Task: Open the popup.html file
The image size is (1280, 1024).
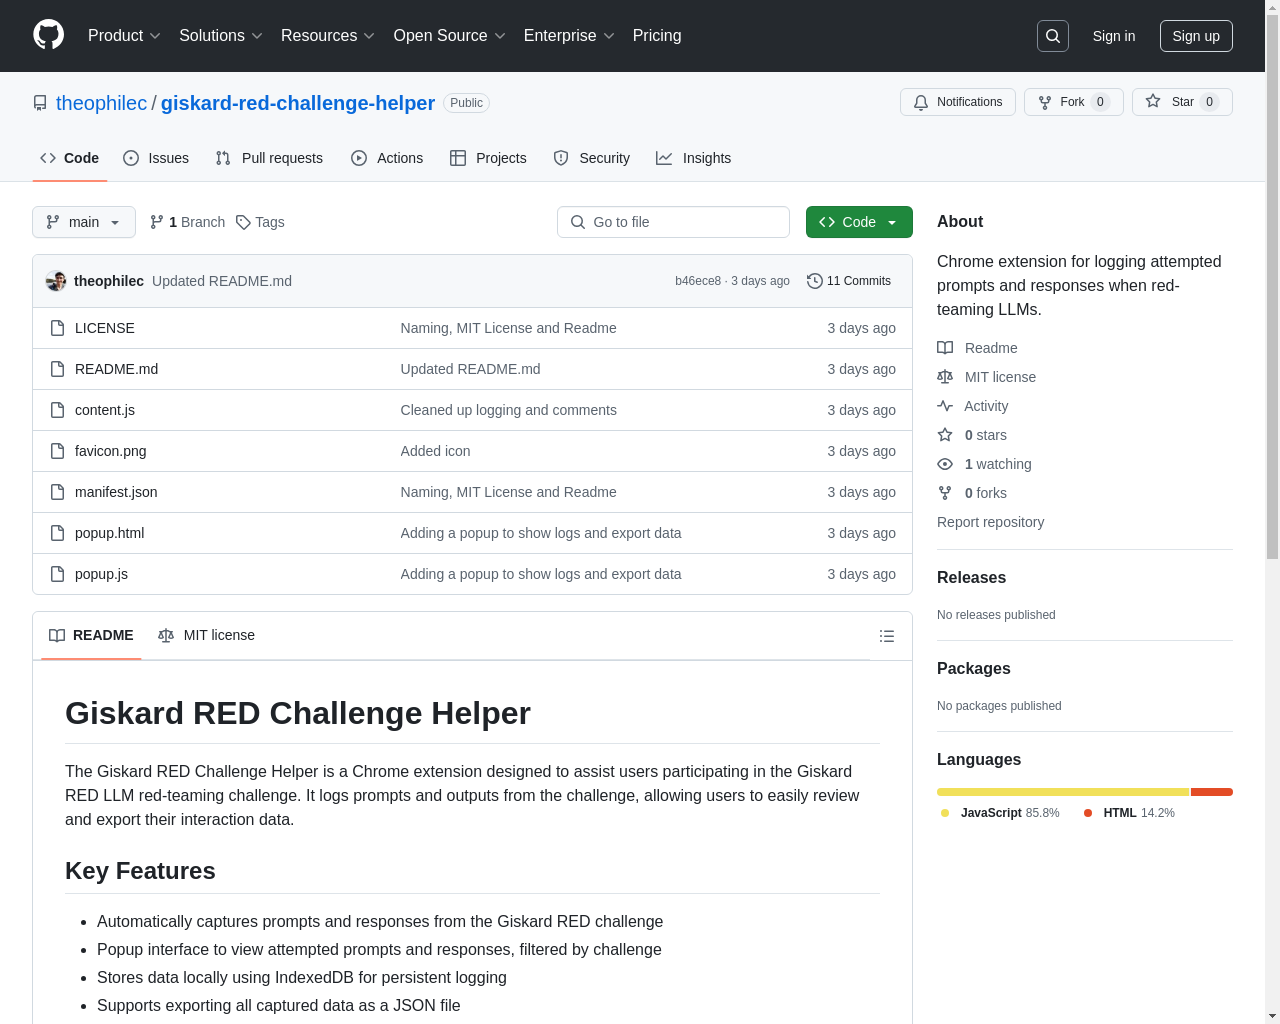Action: [x=109, y=533]
